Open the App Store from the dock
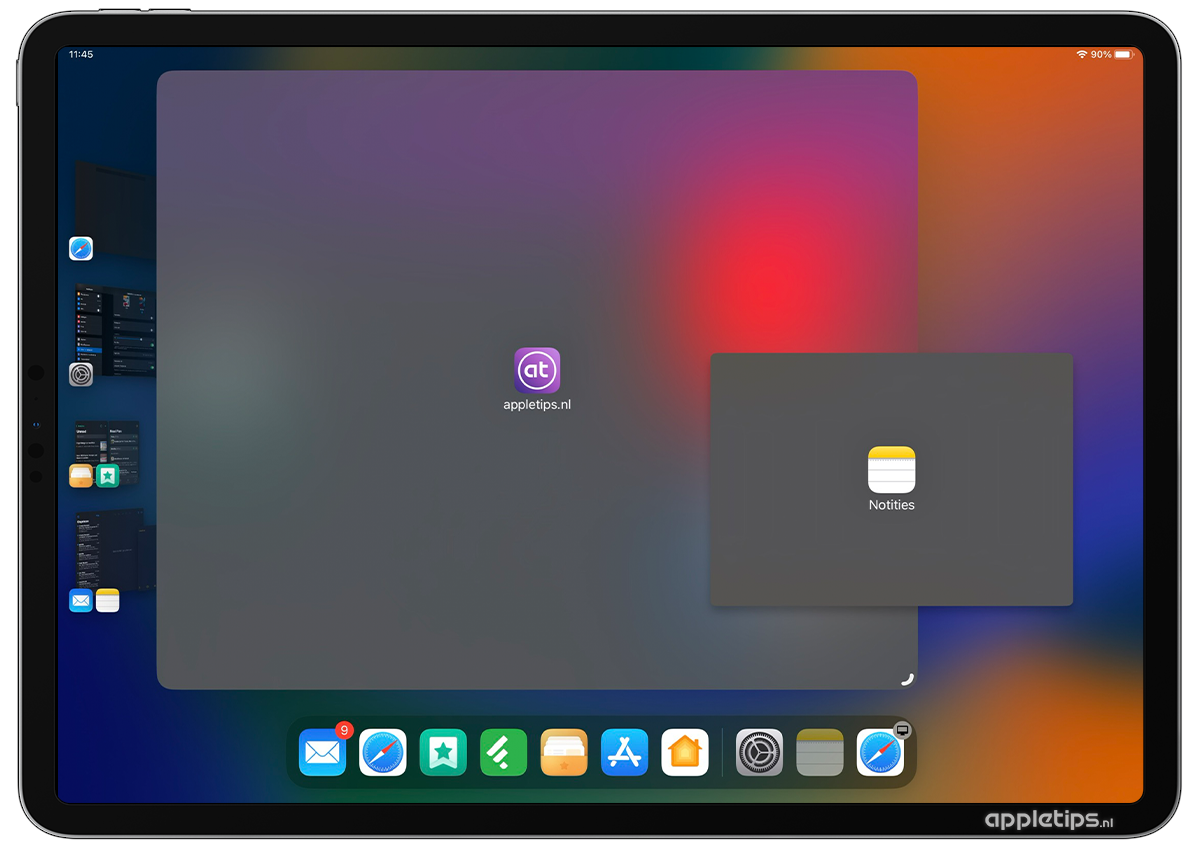Screen dimensions: 1200x850 tap(625, 753)
